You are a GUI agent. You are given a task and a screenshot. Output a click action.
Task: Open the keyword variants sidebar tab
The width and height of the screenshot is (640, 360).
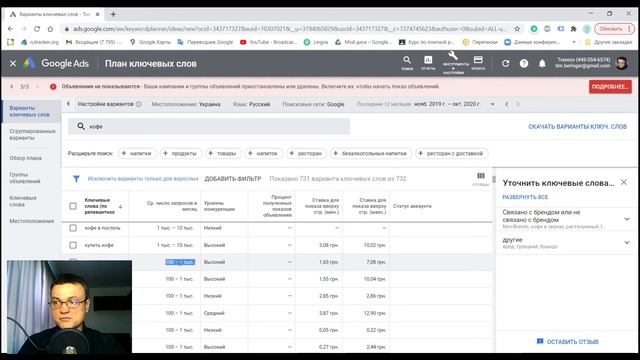point(31,111)
